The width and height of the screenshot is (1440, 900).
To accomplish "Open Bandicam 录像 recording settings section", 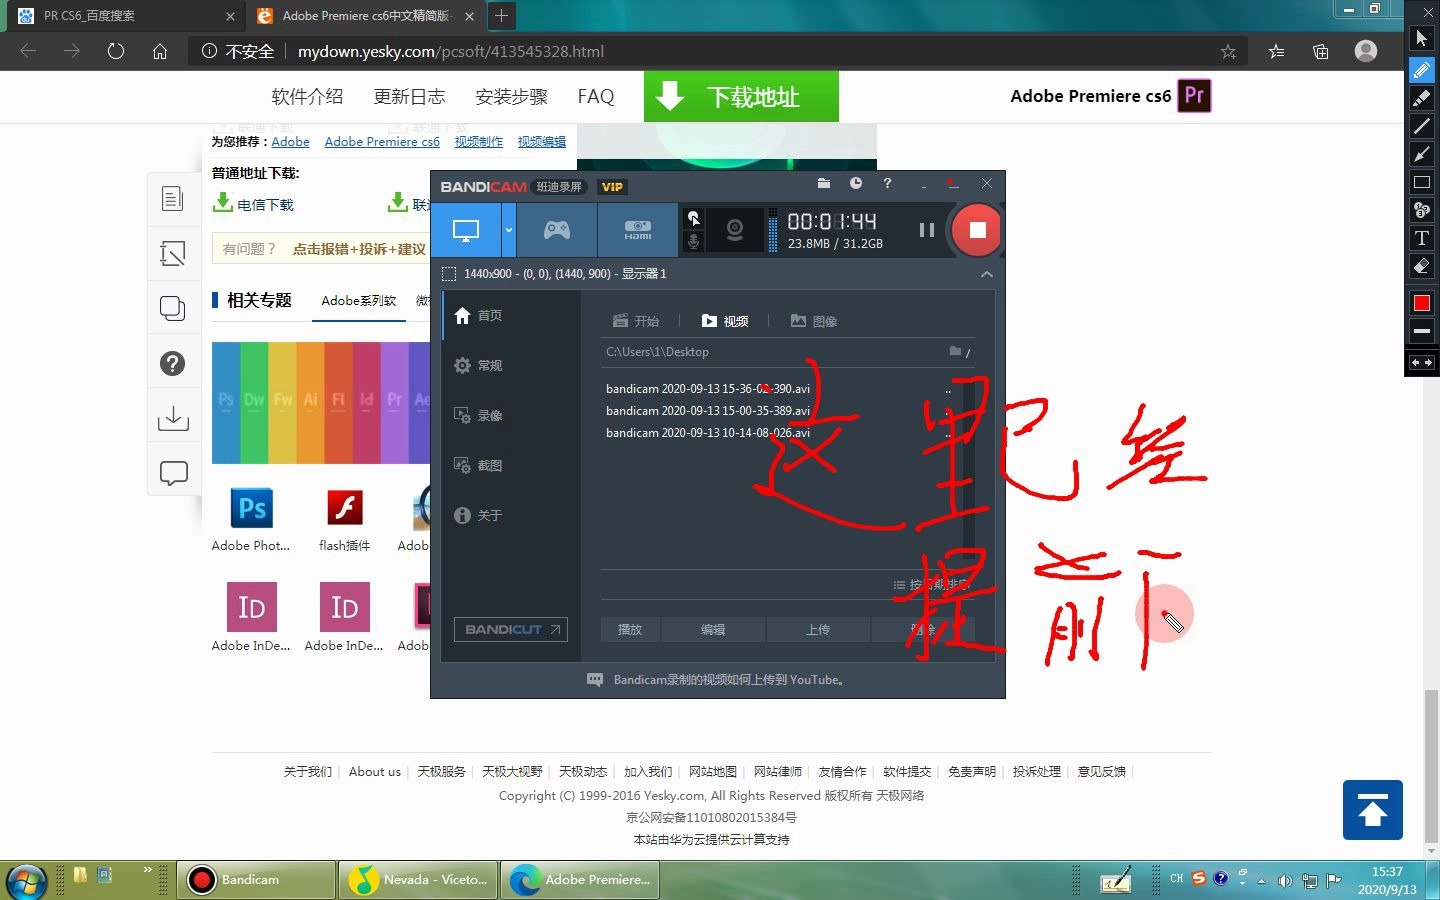I will click(489, 415).
